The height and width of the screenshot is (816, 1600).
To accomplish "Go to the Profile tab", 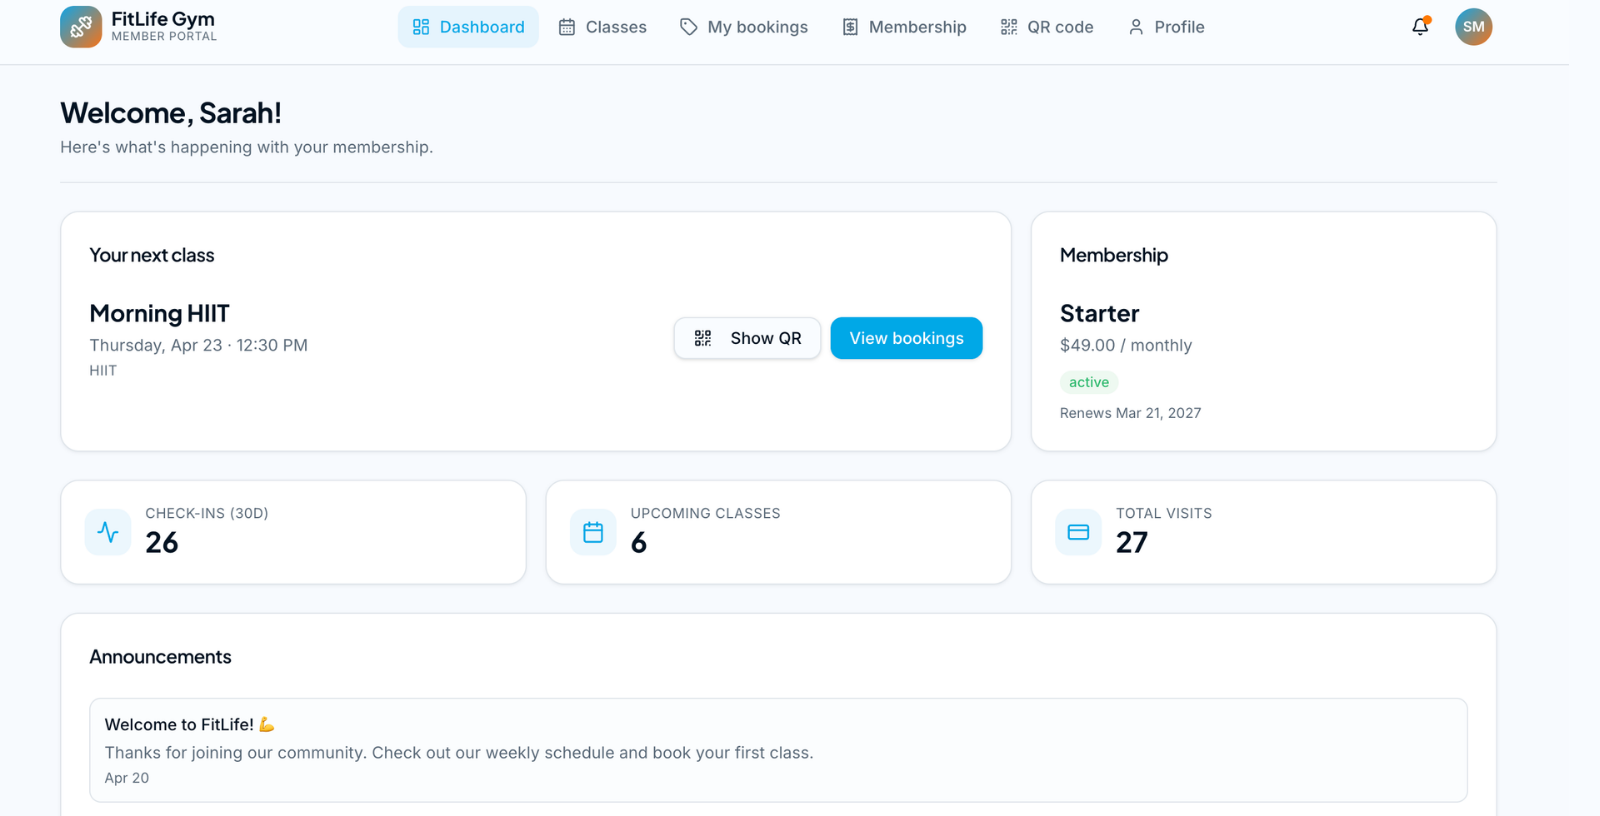I will point(1166,27).
